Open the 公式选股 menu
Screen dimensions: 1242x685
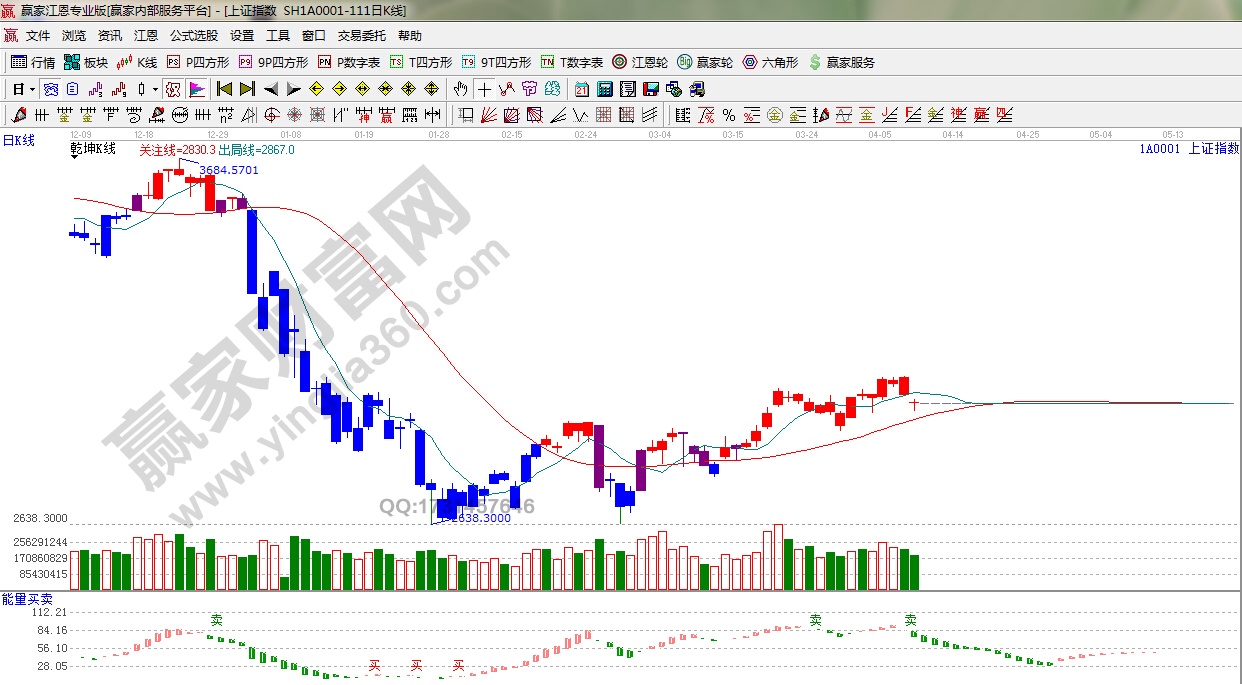(x=193, y=36)
